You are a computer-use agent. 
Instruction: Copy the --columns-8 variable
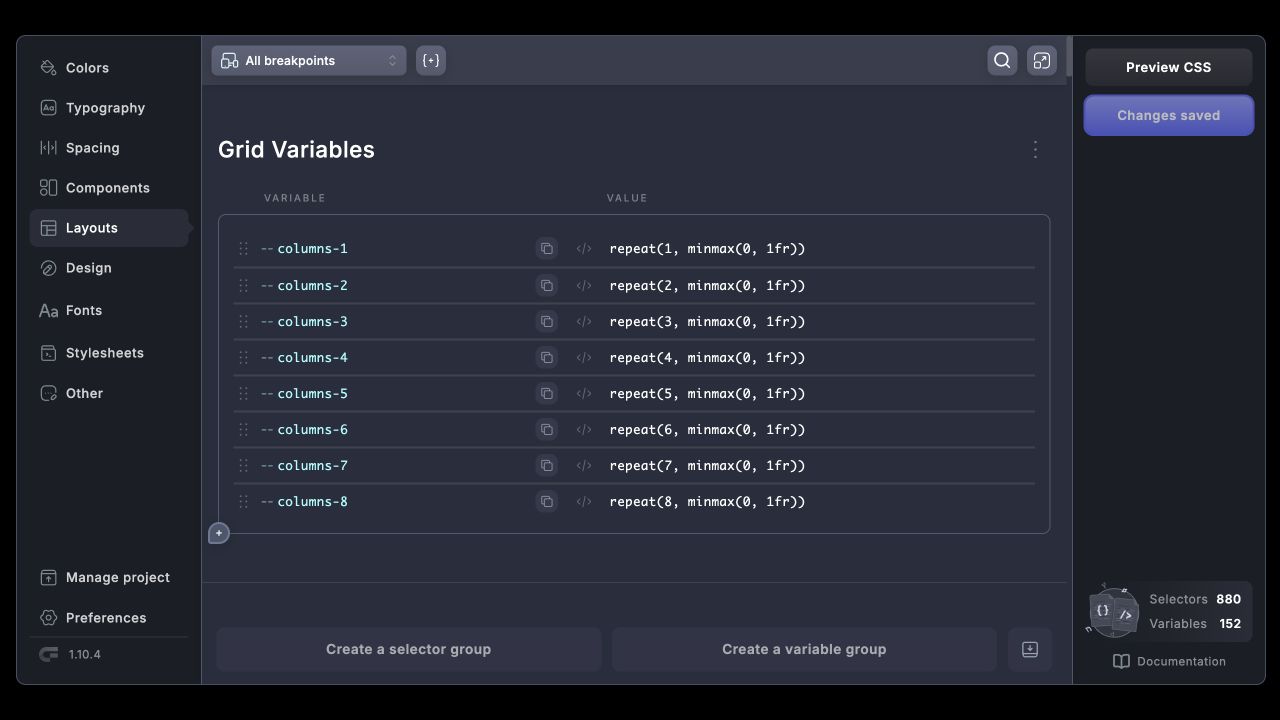pos(546,502)
